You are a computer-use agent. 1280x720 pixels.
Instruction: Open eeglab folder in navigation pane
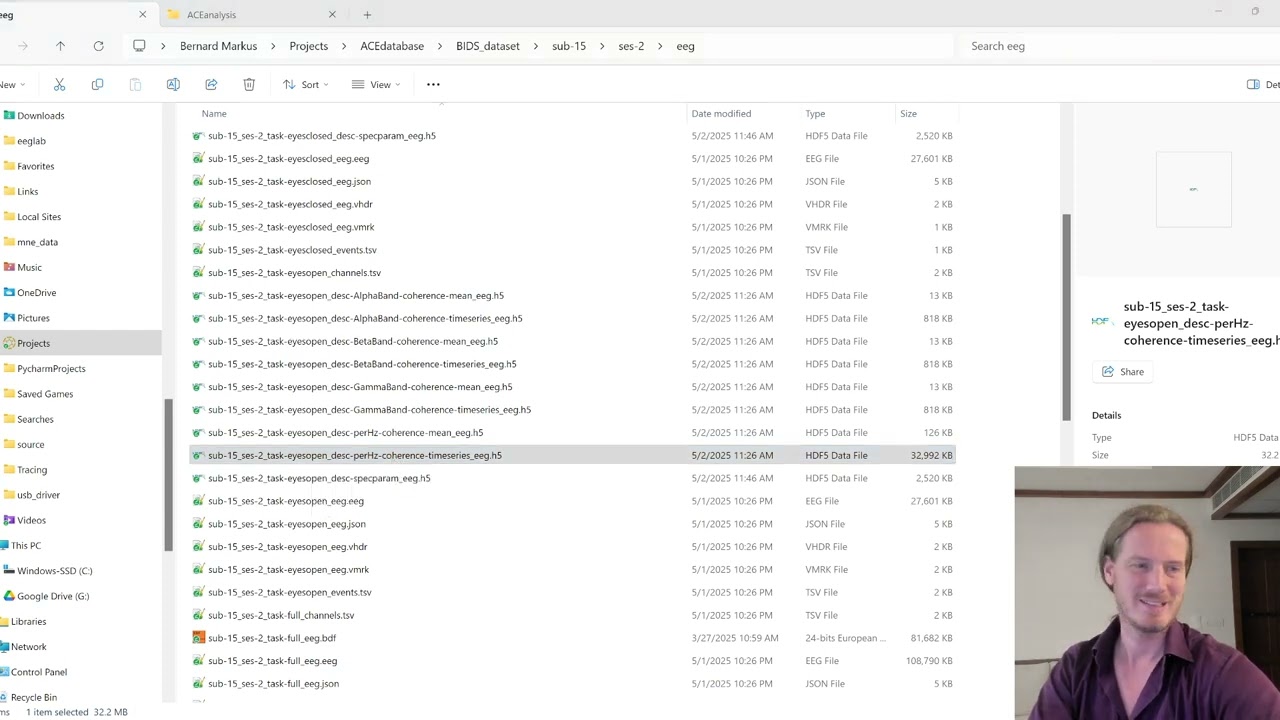31,141
